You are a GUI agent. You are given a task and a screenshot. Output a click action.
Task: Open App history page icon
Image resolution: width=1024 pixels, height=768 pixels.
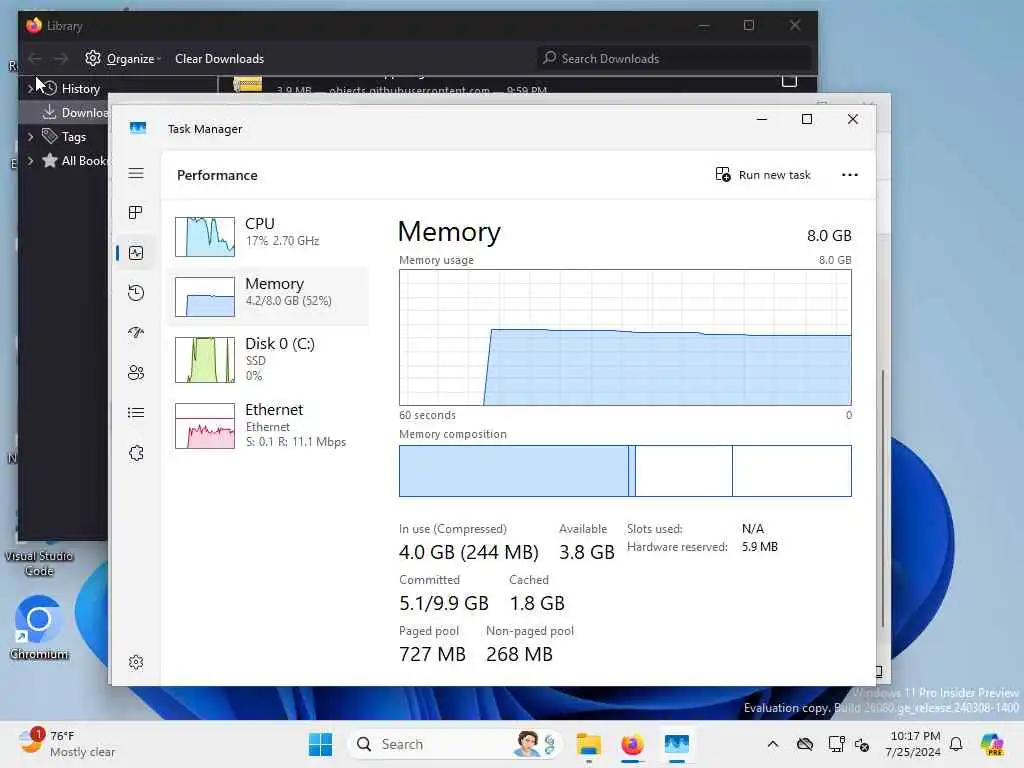136,293
